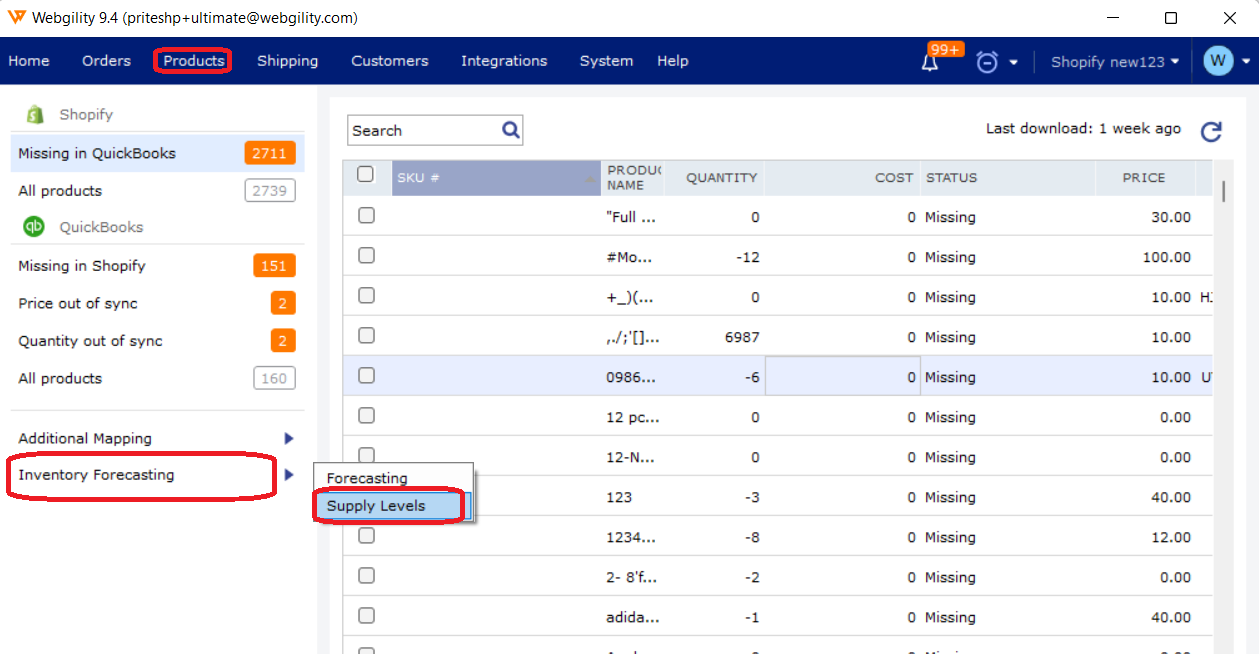Screen dimensions: 1259x654
Task: Click the 151 count badge
Action: [x=274, y=266]
